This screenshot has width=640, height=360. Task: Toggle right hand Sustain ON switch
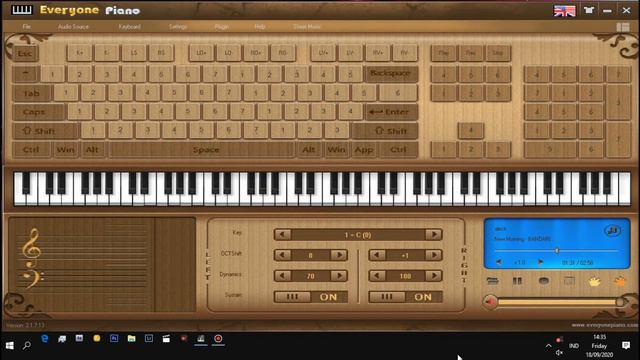(423, 297)
